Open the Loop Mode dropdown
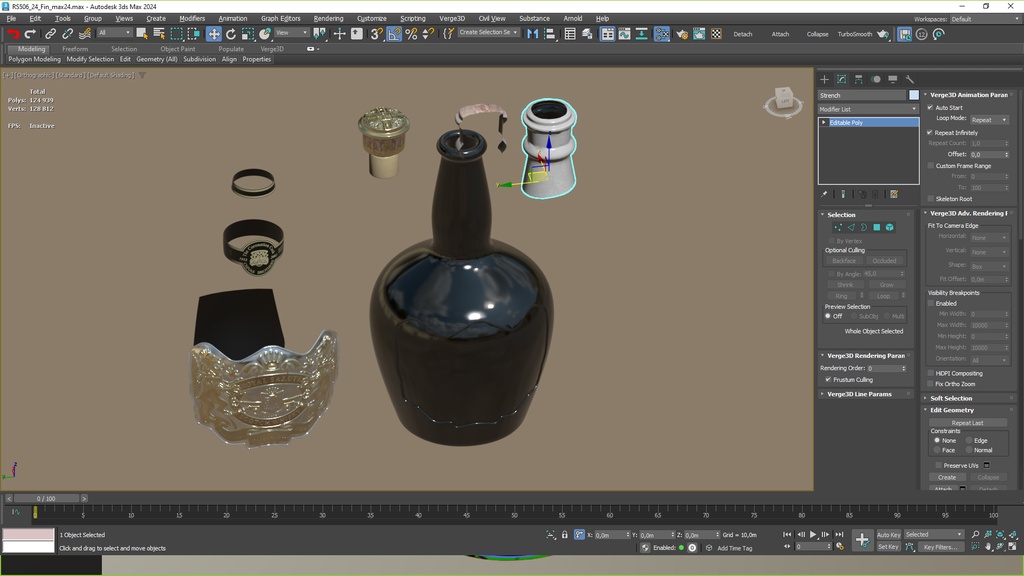 point(988,119)
